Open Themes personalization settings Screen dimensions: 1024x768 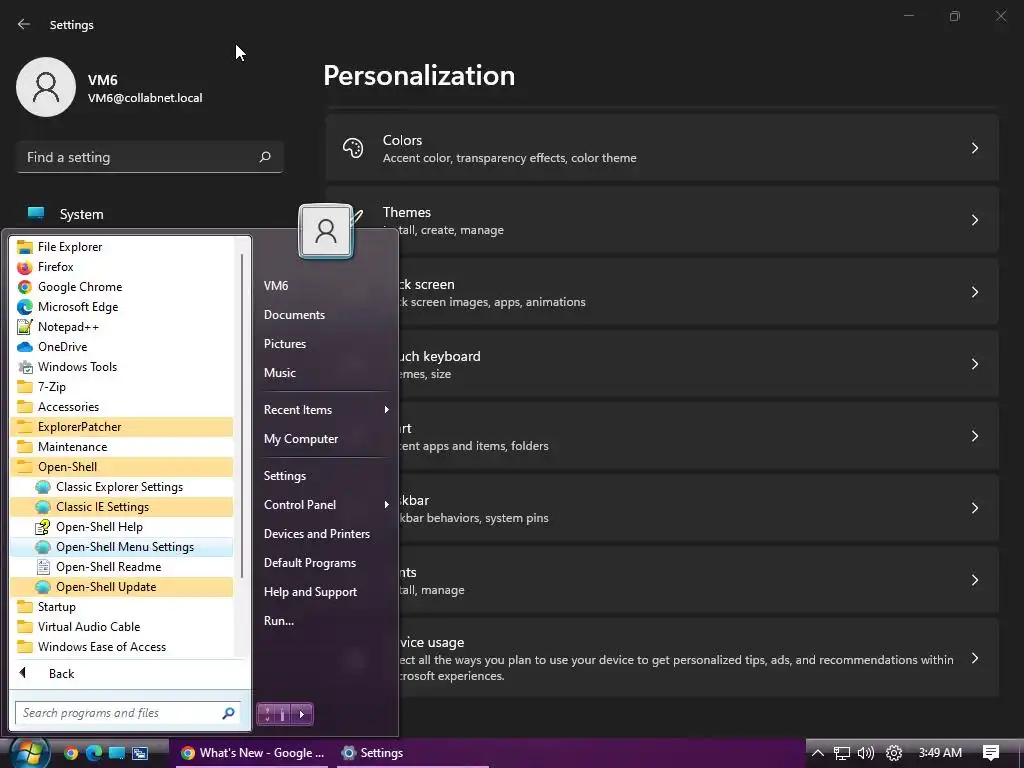click(662, 220)
